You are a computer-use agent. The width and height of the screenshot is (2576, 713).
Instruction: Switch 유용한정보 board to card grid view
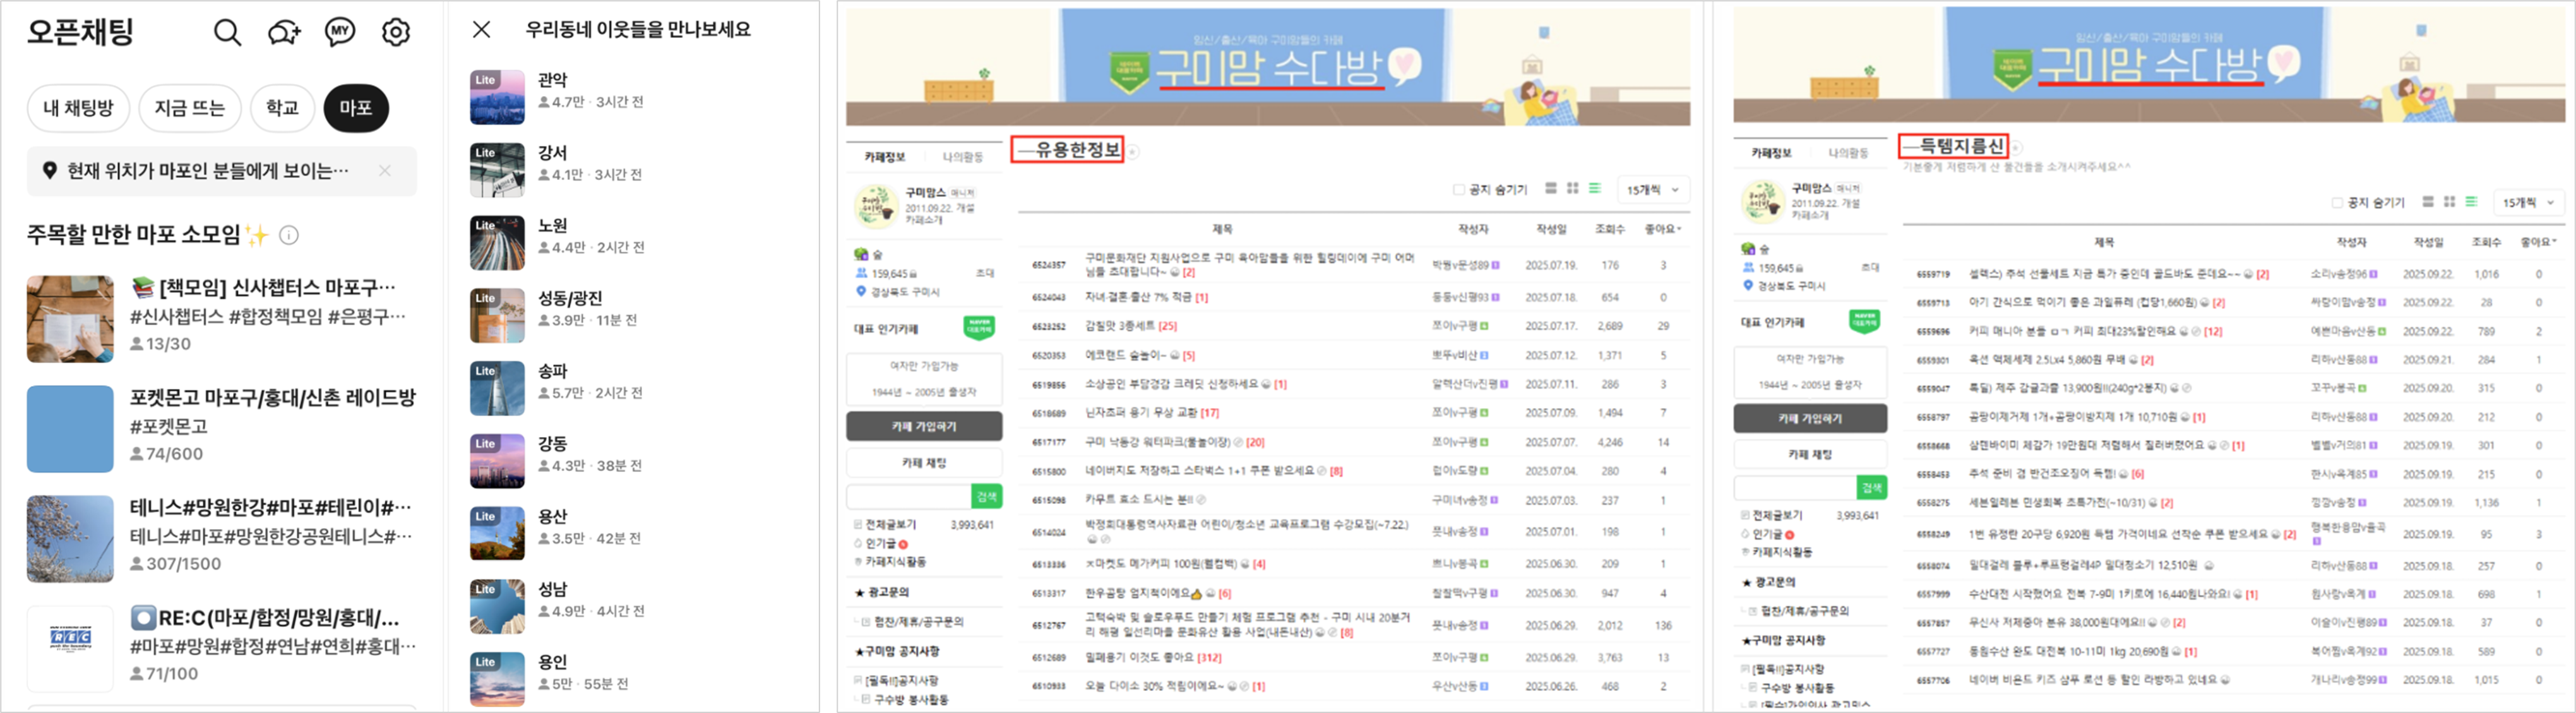[1572, 189]
